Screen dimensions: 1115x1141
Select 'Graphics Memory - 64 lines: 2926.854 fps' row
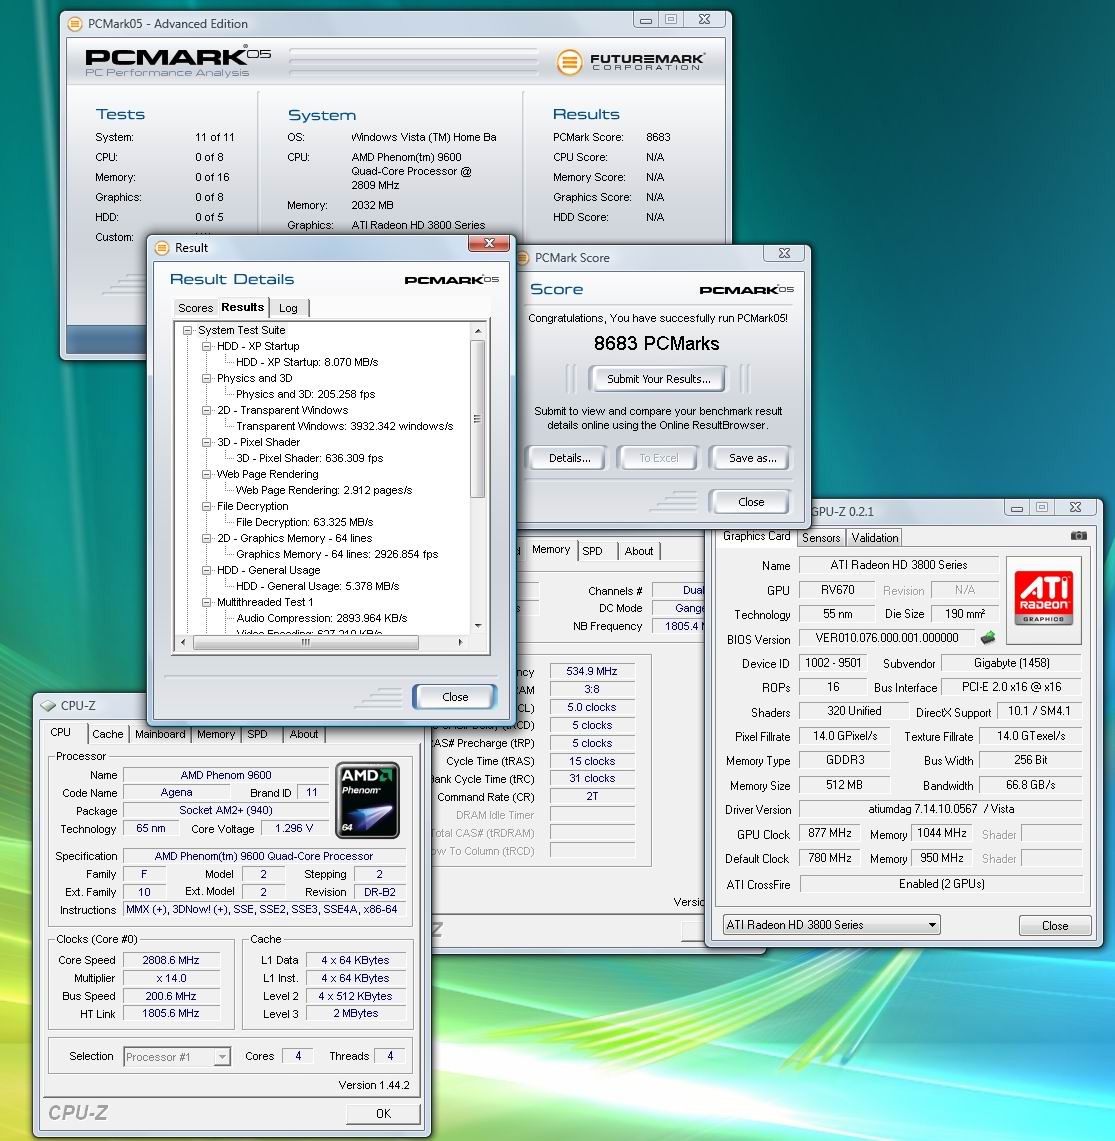point(337,554)
